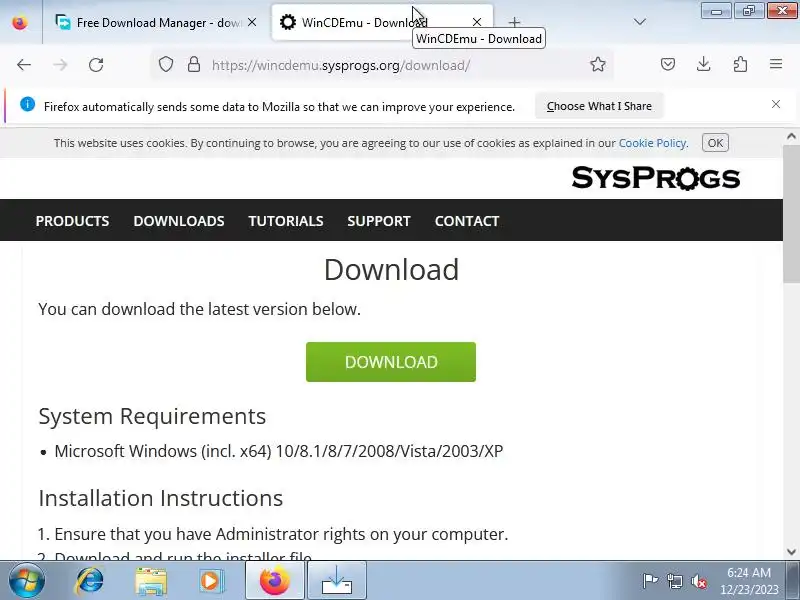Open the download manager taskbar icon
The image size is (800, 600).
pos(337,581)
